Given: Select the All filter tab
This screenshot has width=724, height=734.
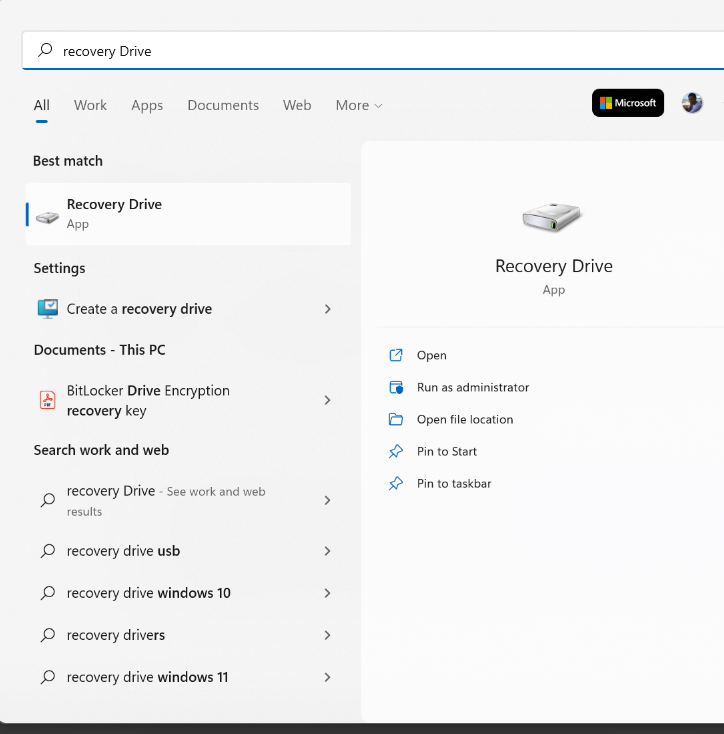Looking at the screenshot, I should pyautogui.click(x=42, y=105).
